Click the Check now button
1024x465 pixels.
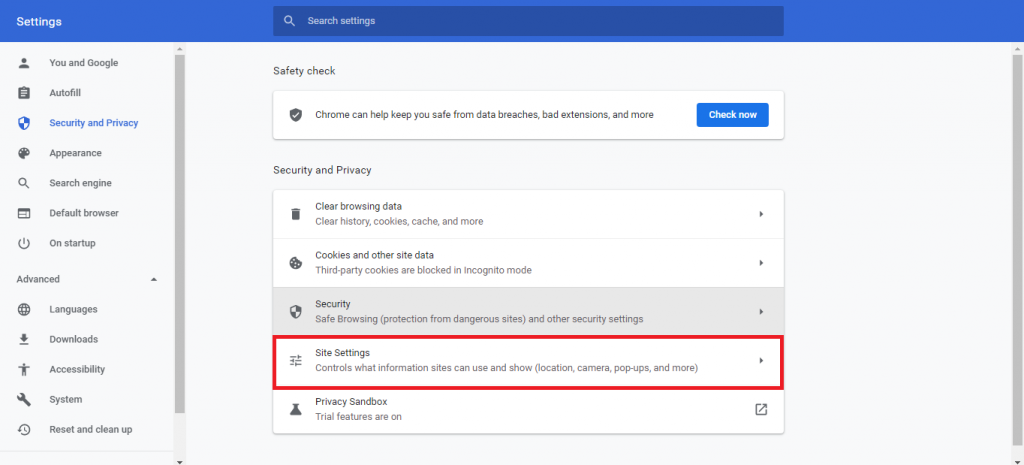(x=732, y=115)
